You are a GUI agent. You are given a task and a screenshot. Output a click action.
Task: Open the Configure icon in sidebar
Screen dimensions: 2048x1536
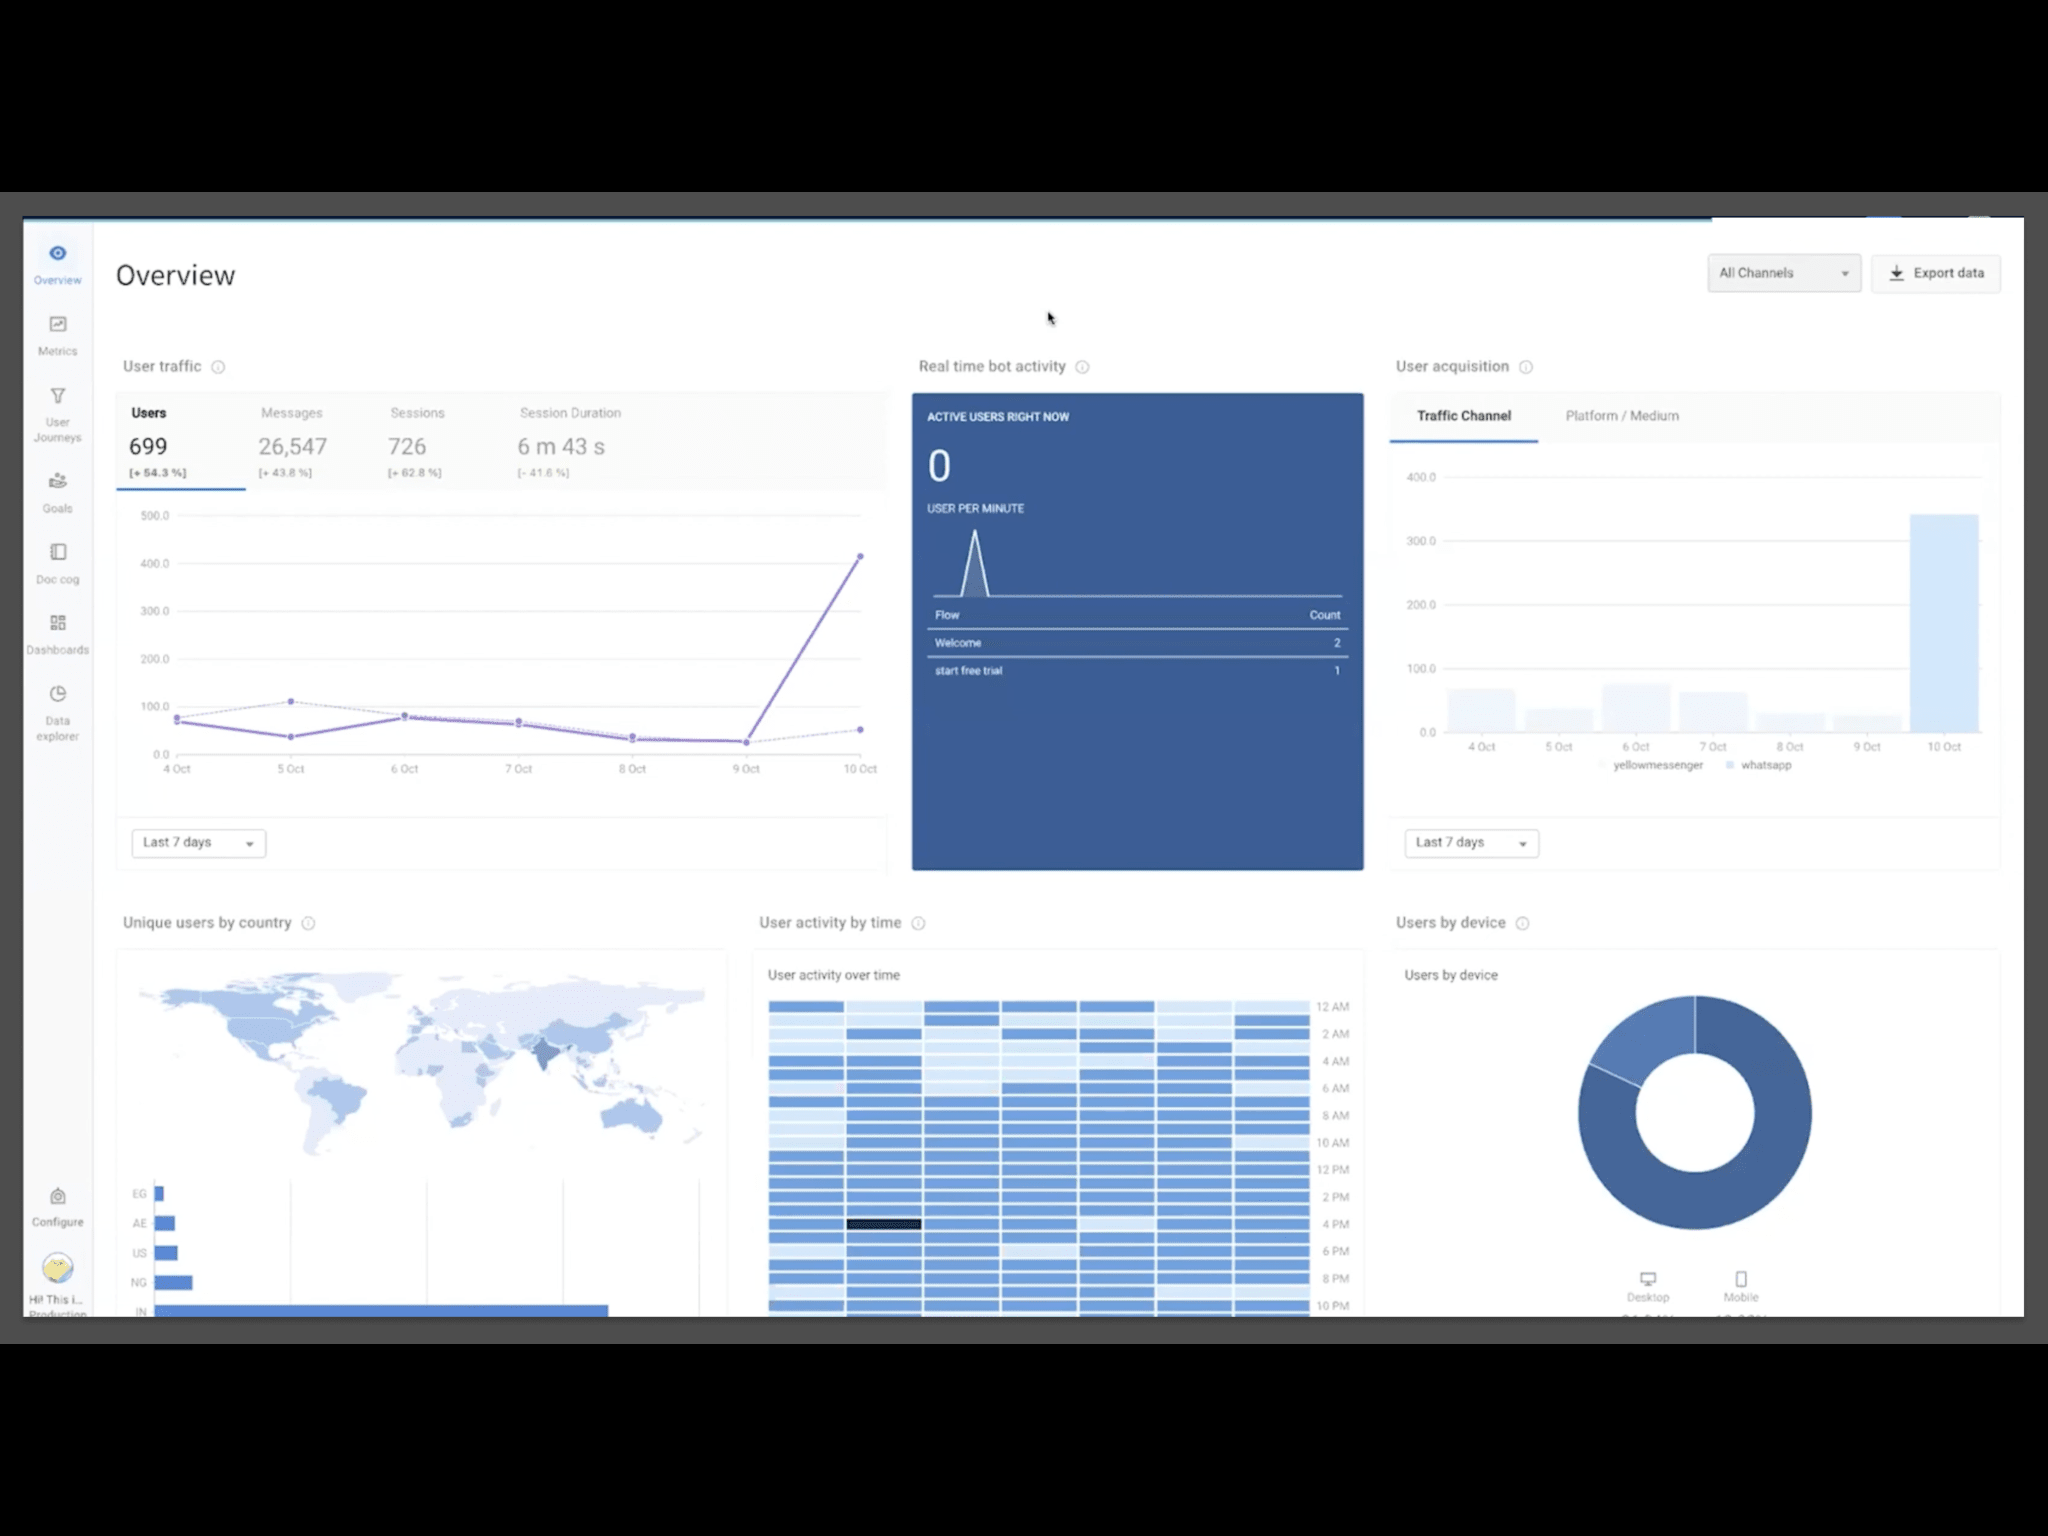coord(57,1198)
